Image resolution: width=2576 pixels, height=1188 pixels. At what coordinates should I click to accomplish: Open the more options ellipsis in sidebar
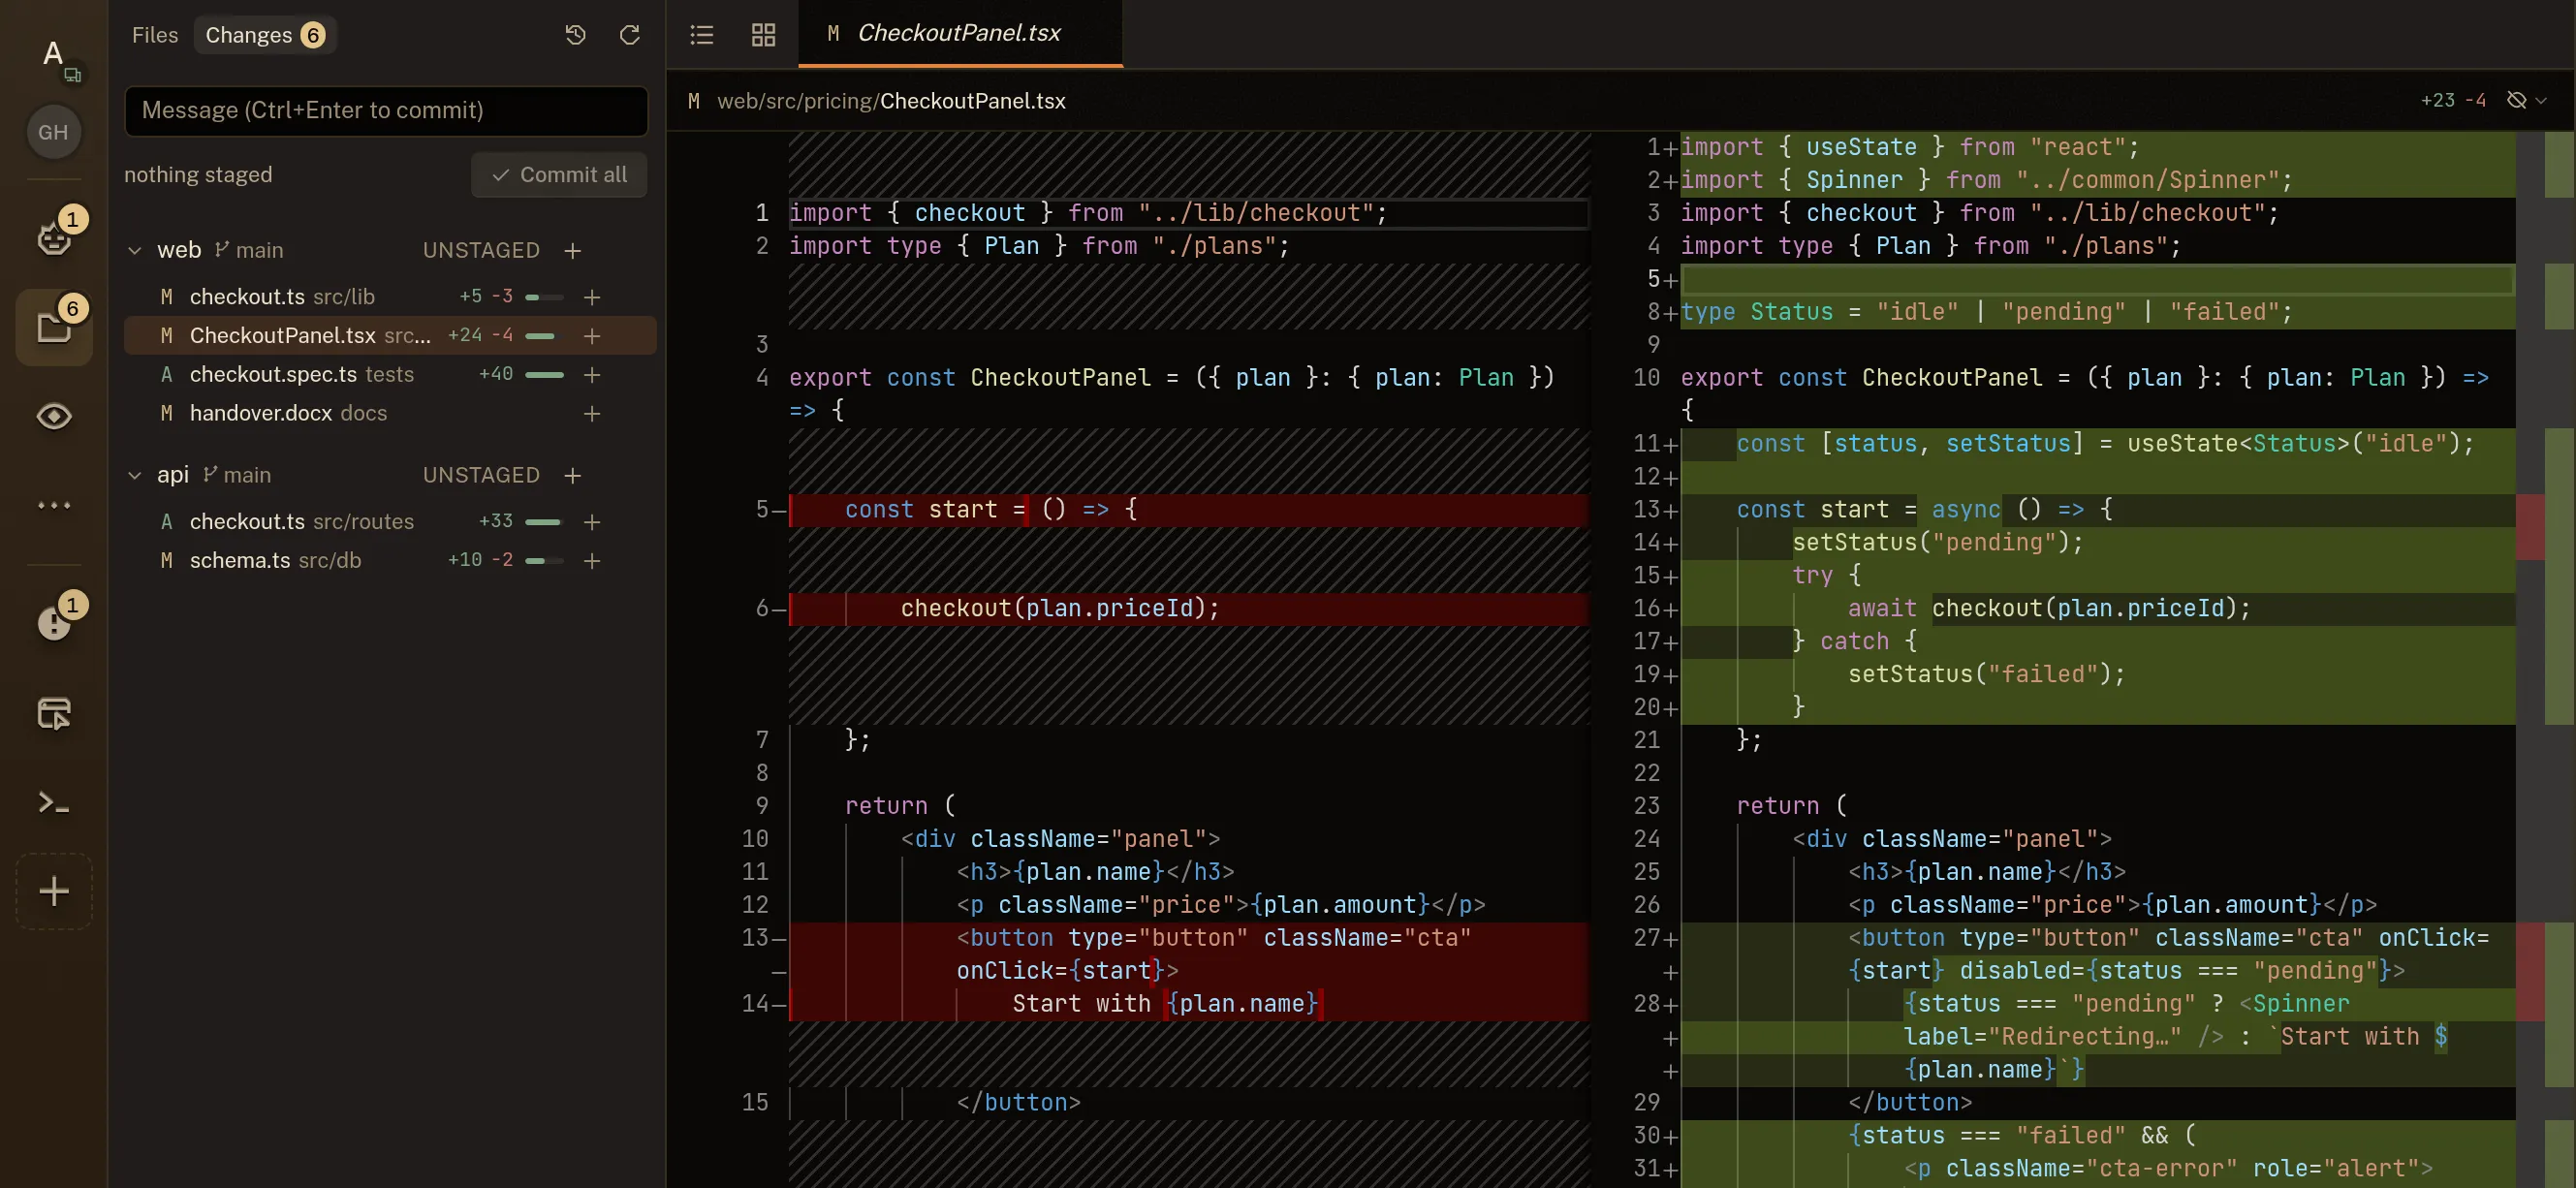pos(54,505)
